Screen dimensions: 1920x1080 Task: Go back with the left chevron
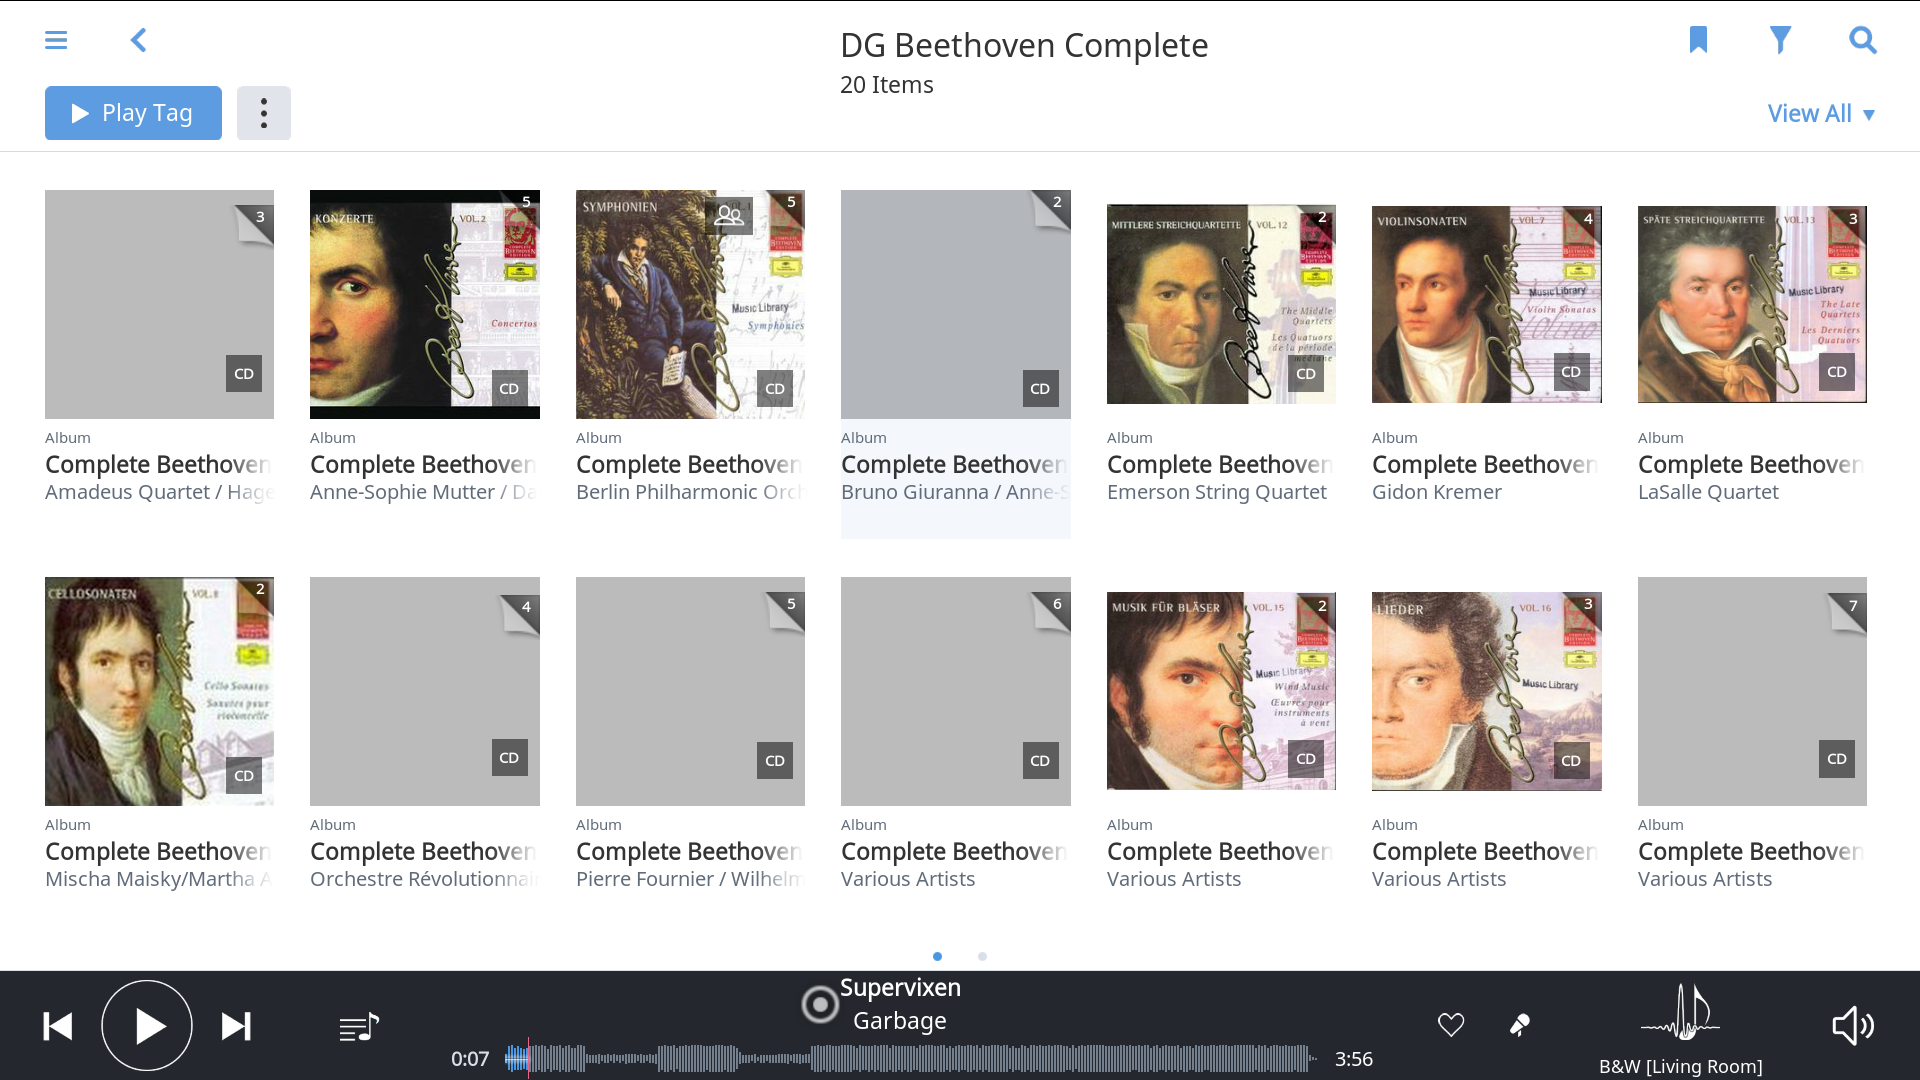[138, 40]
